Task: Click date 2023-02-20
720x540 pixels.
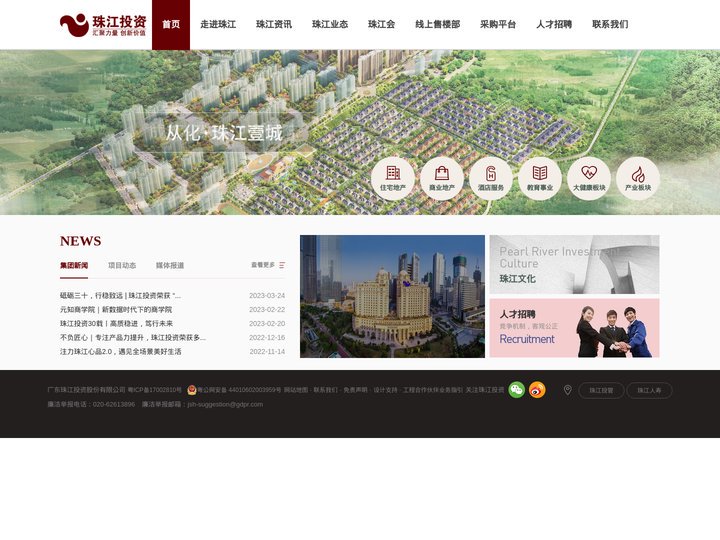Action: pyautogui.click(x=267, y=323)
